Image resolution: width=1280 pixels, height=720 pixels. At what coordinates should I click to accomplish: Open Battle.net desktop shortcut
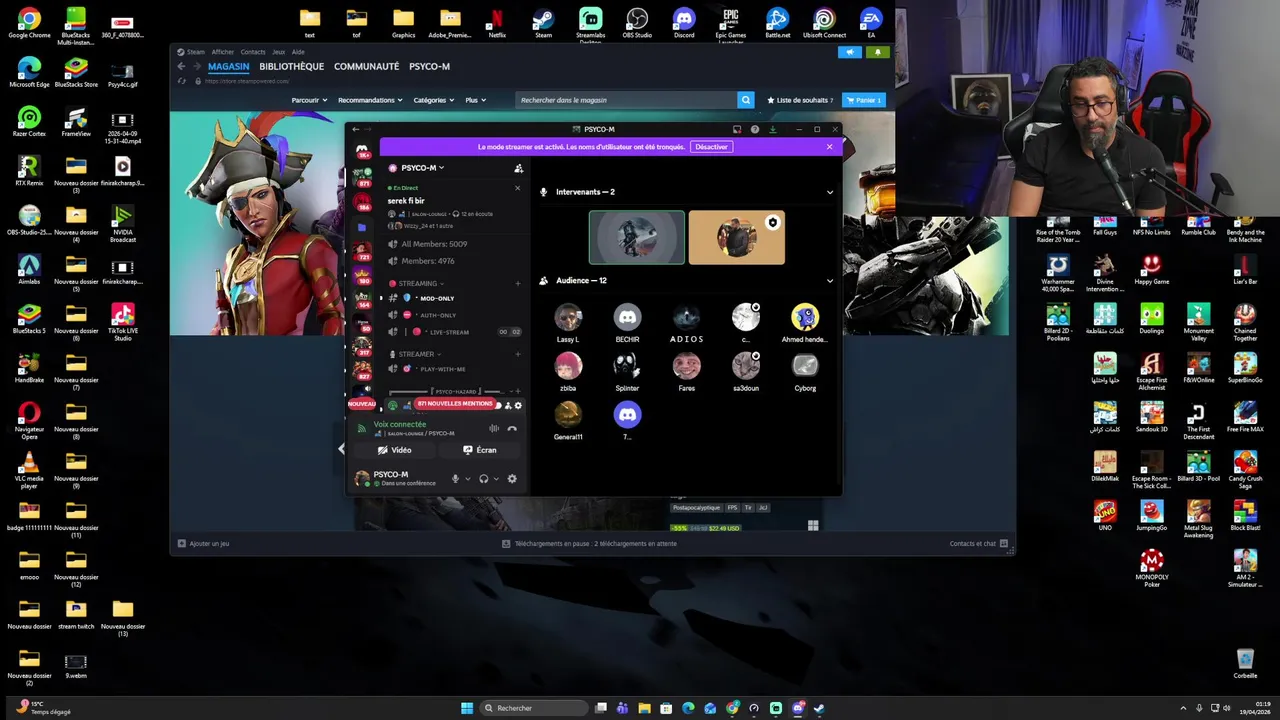pyautogui.click(x=777, y=23)
